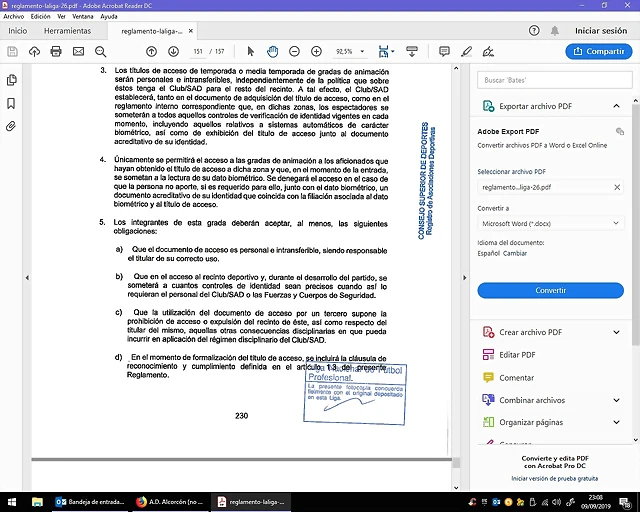Activate the hand pan tool

pyautogui.click(x=273, y=51)
